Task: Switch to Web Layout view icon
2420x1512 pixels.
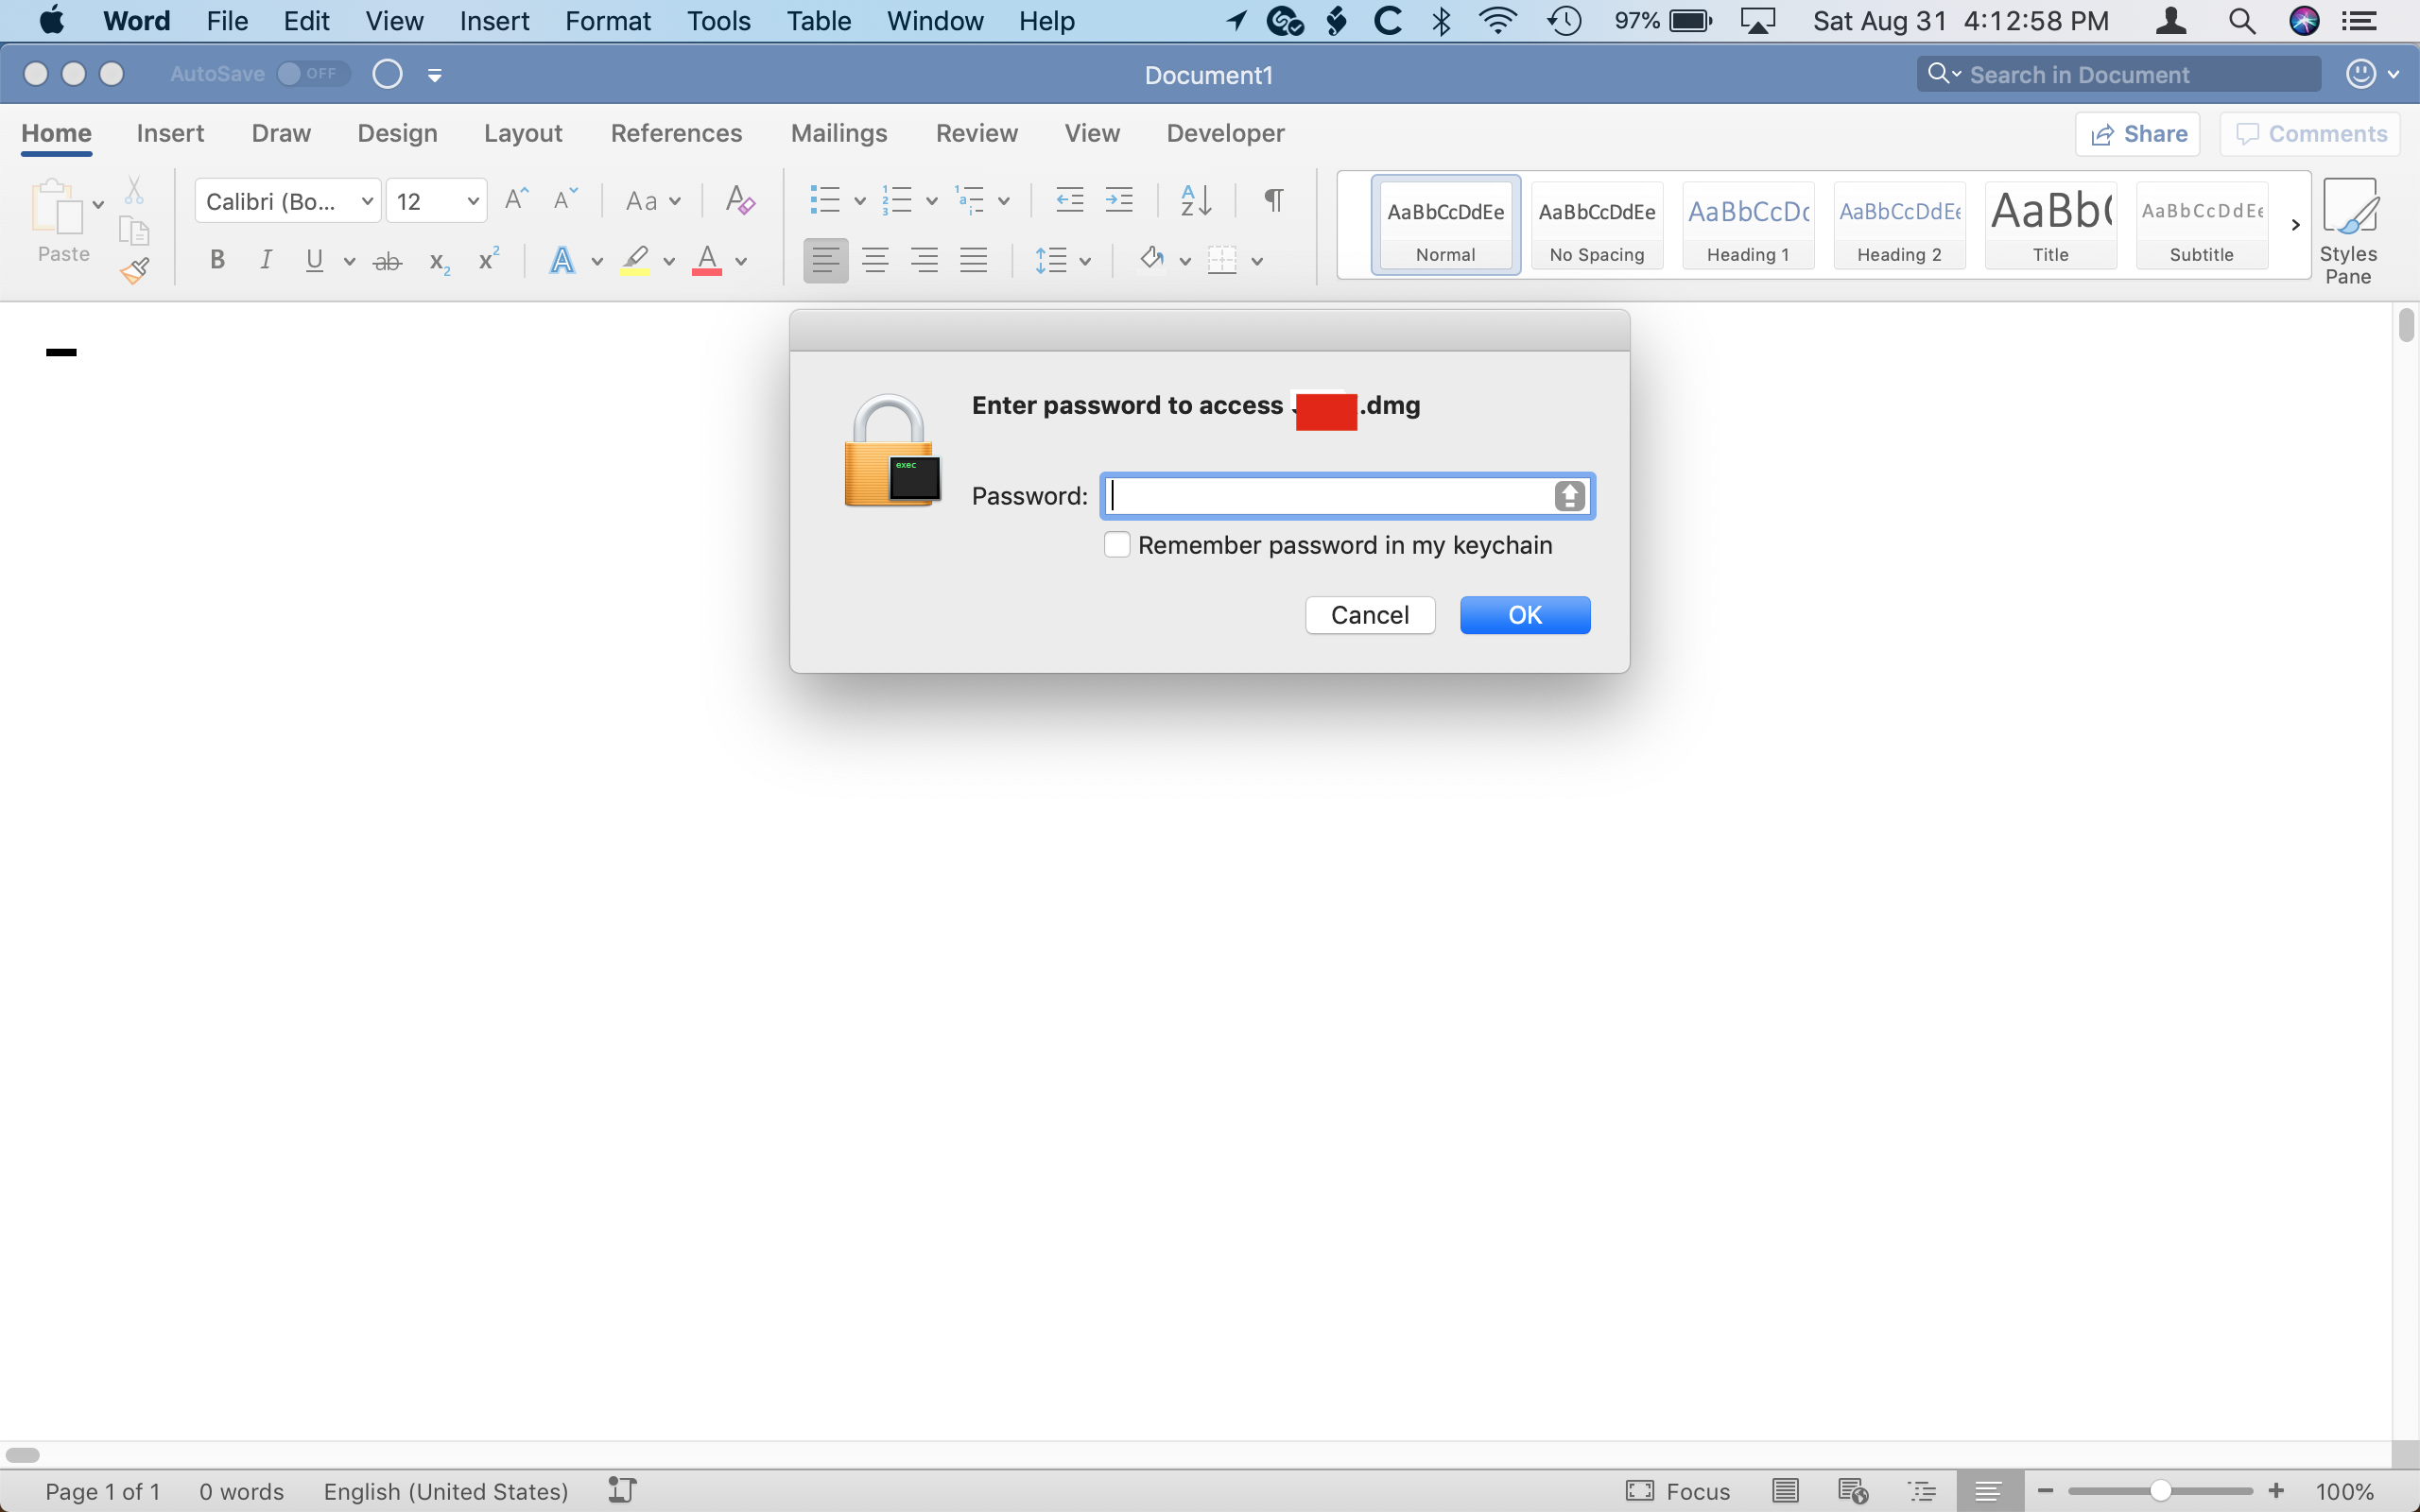Action: pyautogui.click(x=1853, y=1491)
